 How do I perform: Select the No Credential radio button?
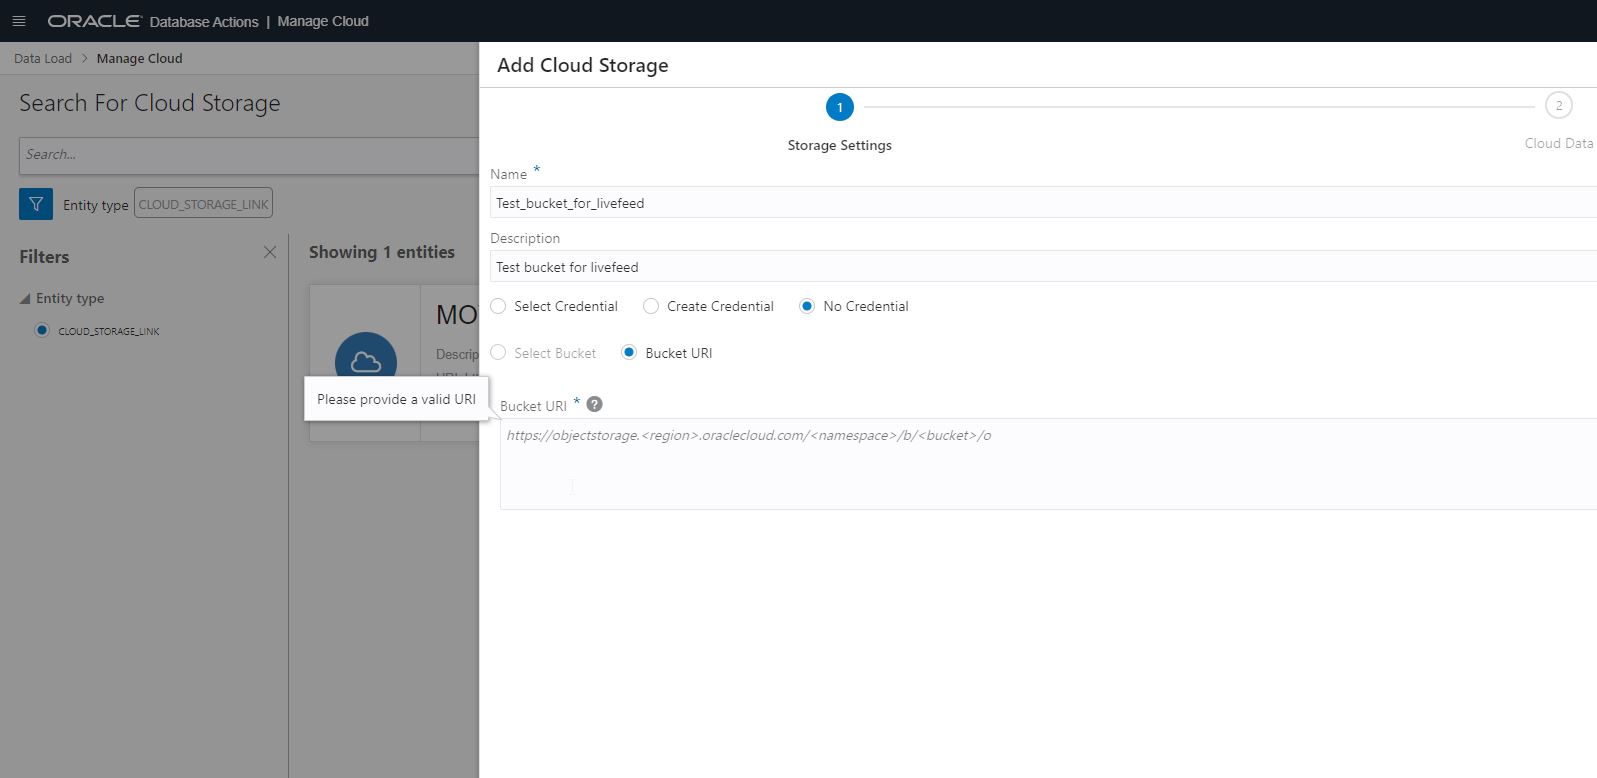(807, 306)
